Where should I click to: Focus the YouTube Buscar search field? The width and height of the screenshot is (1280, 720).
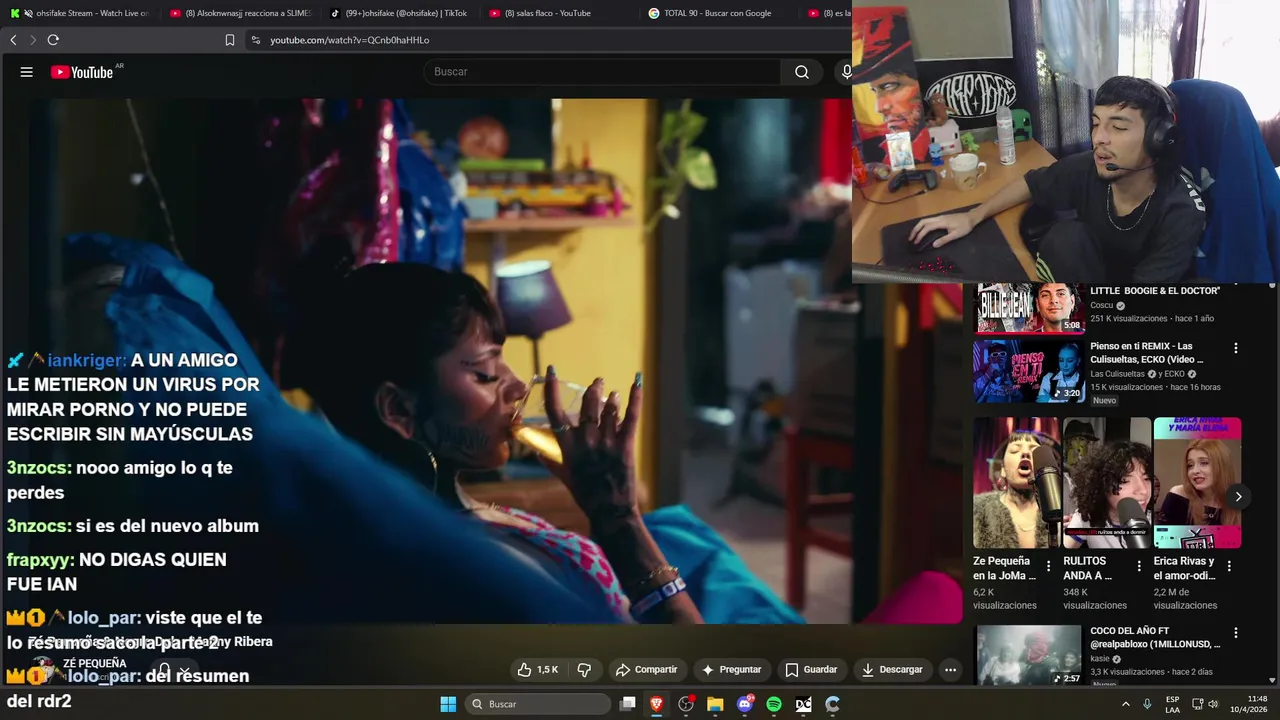pos(602,72)
